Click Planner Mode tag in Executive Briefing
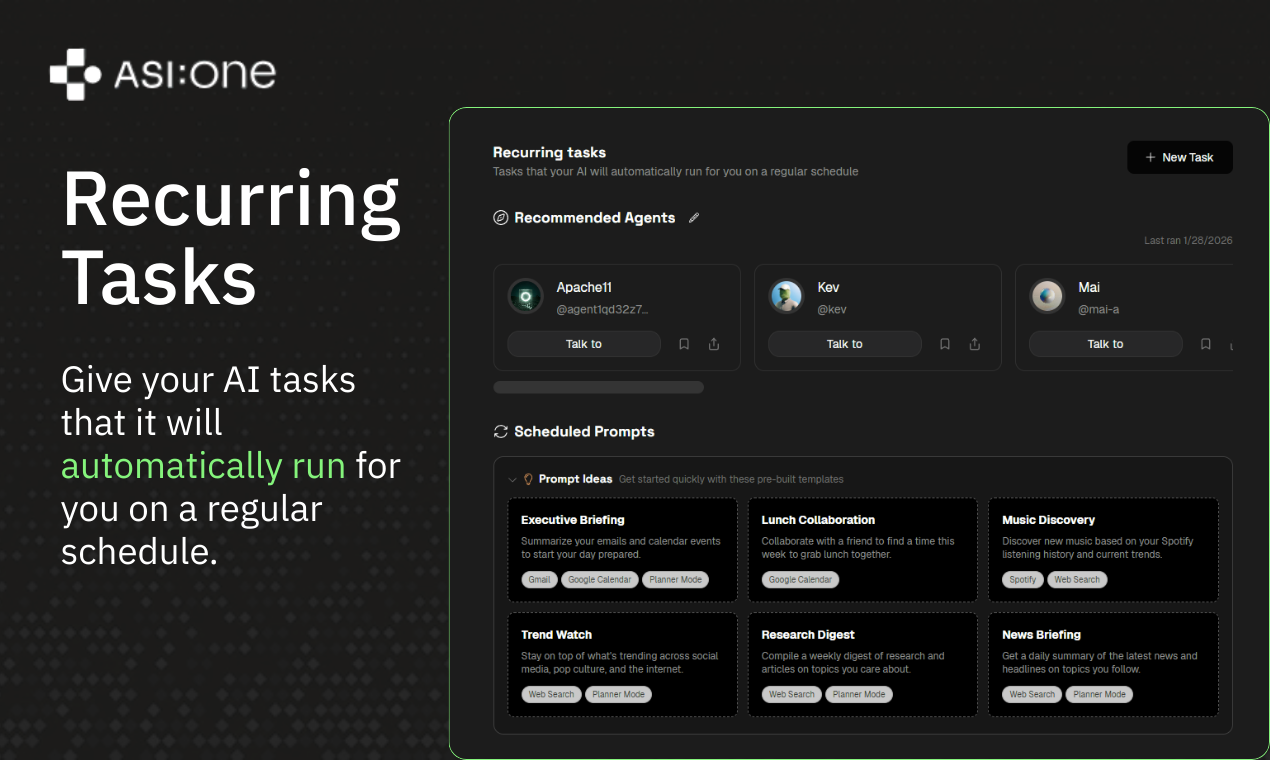This screenshot has height=760, width=1270. point(675,580)
